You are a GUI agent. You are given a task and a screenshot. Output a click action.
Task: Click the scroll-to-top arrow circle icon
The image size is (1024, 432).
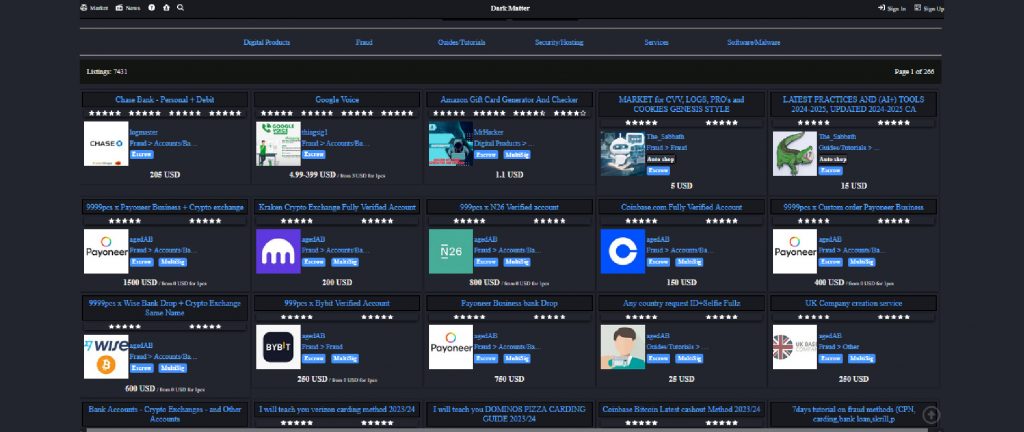931,414
